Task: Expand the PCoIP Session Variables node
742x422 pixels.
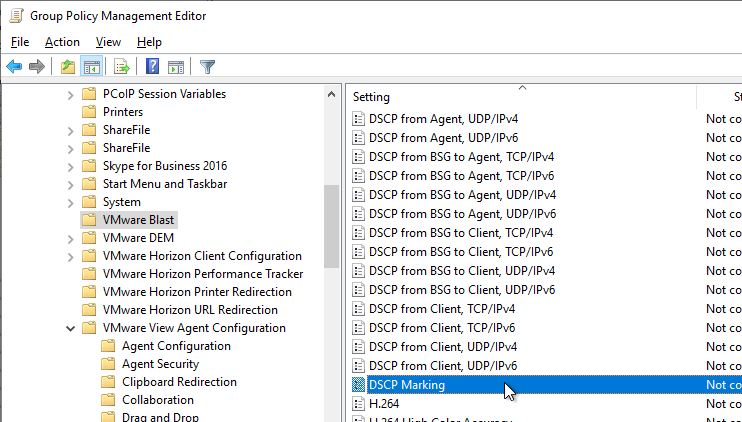Action: pos(71,95)
